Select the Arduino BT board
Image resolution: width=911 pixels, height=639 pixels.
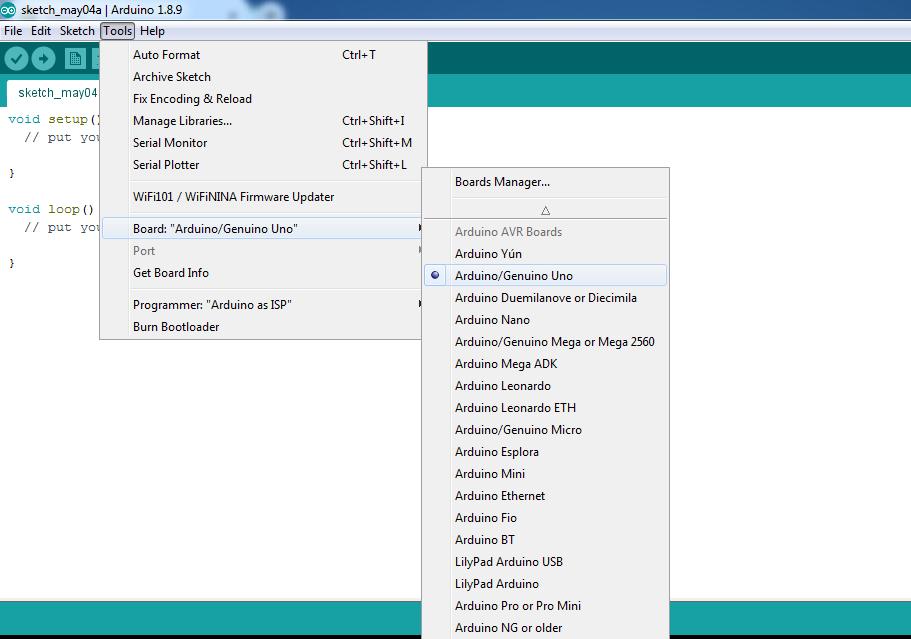tap(546, 540)
